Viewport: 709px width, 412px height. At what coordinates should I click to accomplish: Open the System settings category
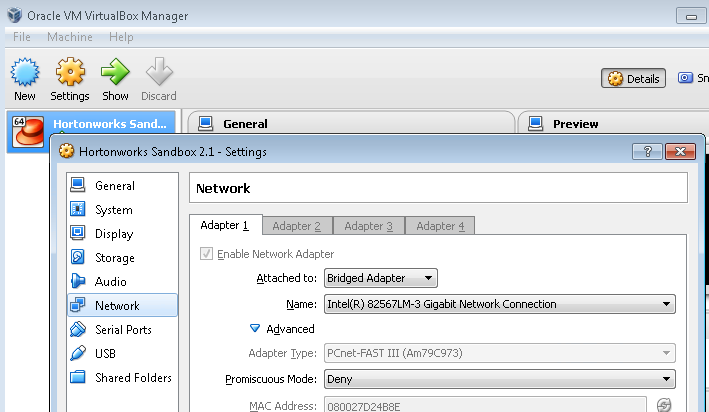tap(122, 209)
